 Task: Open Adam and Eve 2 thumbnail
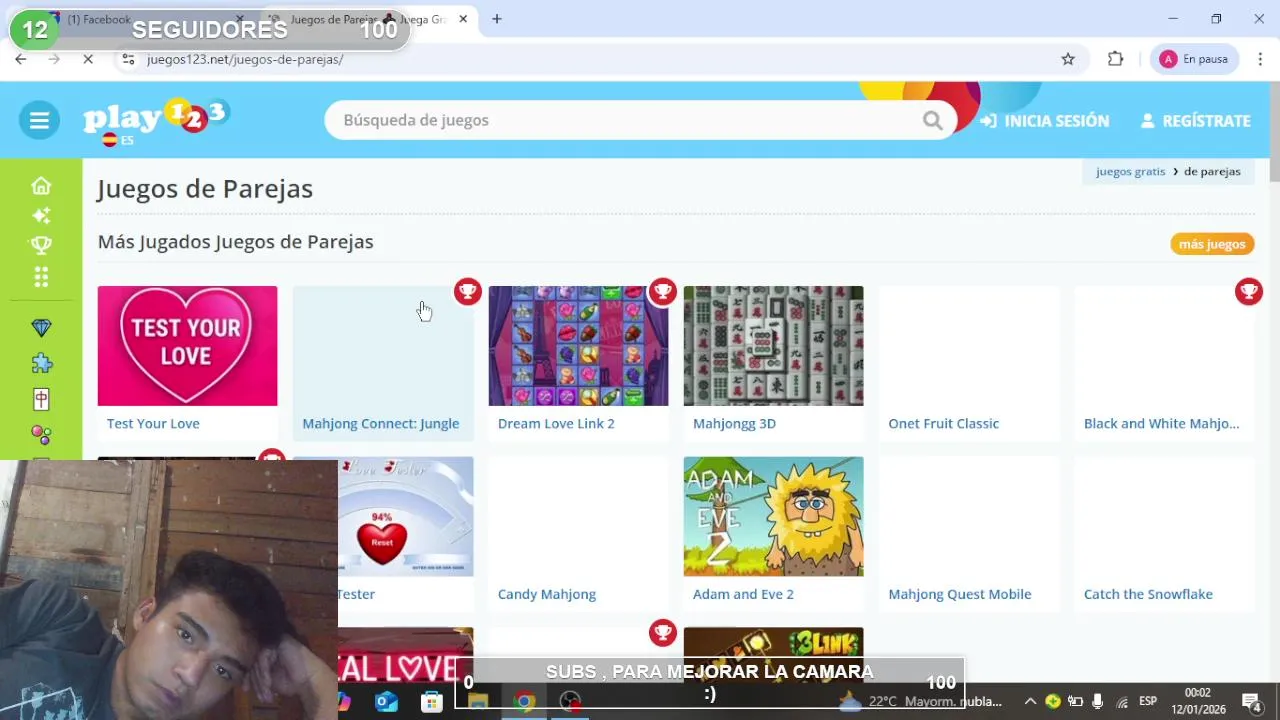pos(773,516)
